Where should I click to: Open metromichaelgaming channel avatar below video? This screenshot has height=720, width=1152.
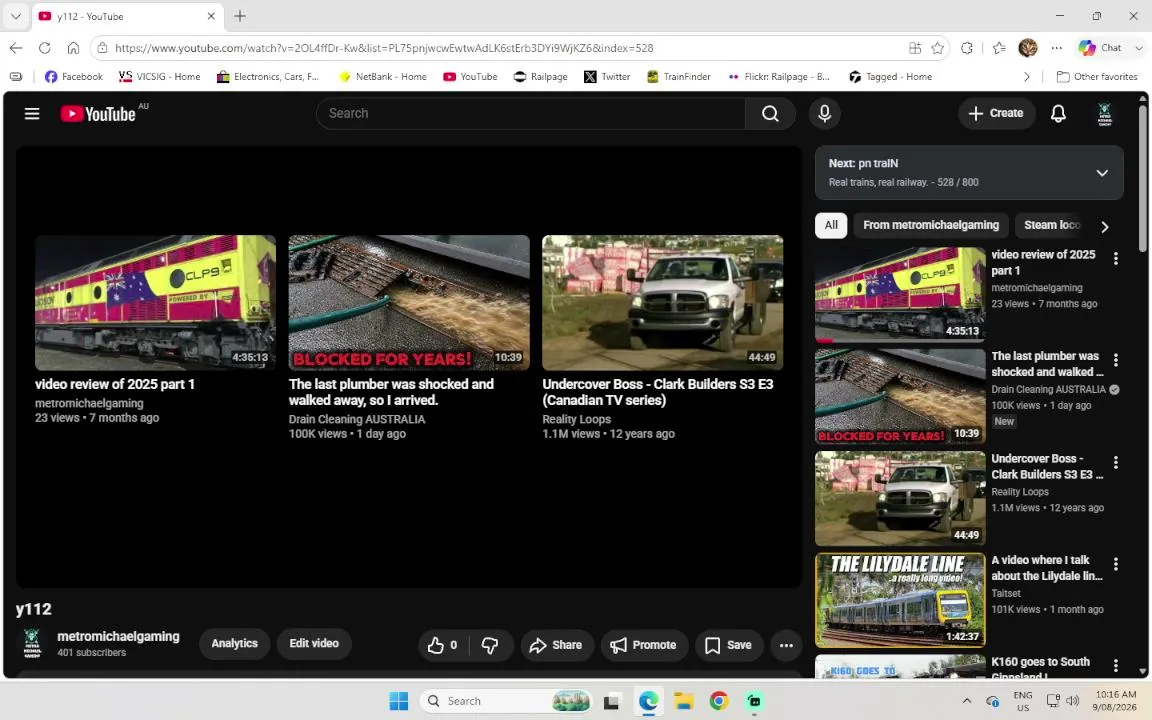click(32, 644)
